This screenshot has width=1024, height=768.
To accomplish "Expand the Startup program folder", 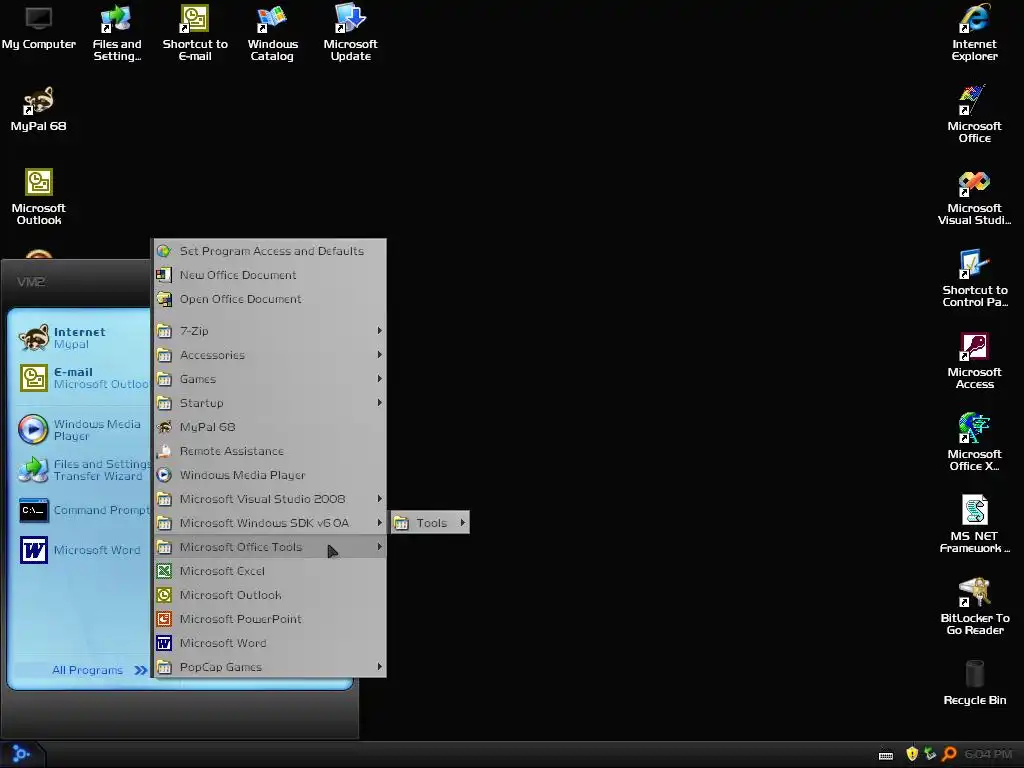I will click(x=270, y=403).
